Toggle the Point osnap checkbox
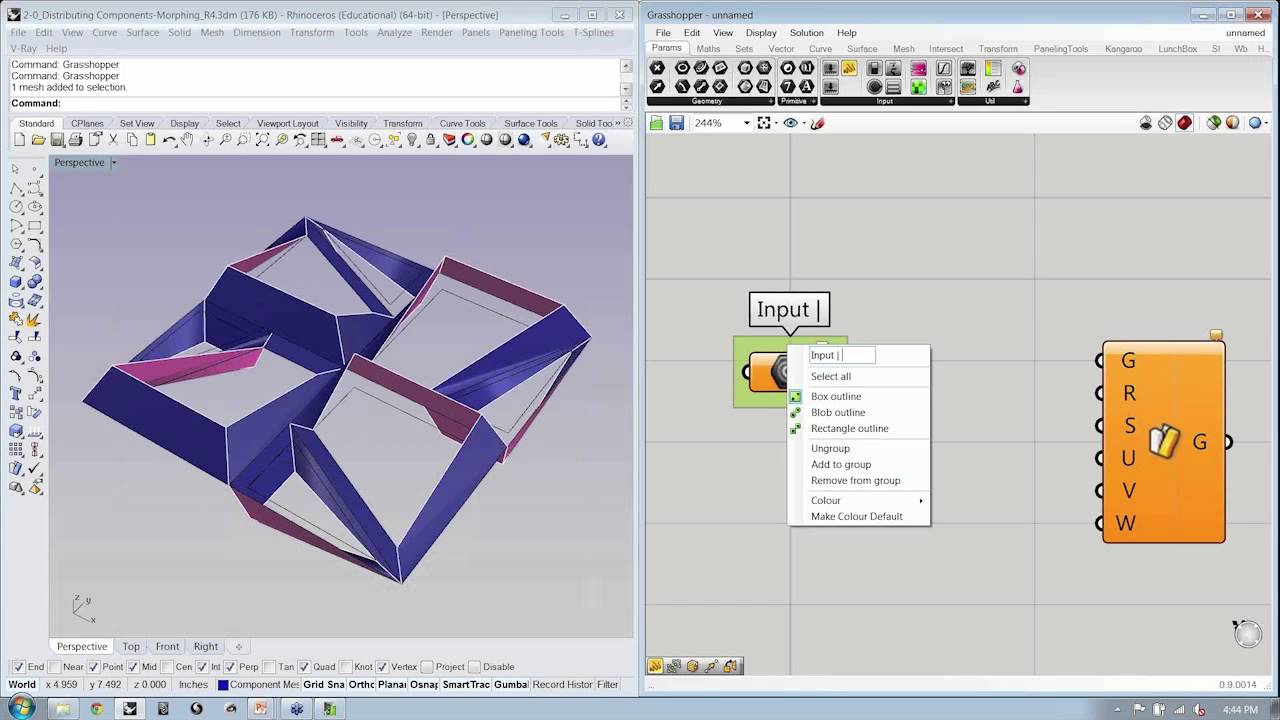The image size is (1280, 720). click(93, 667)
